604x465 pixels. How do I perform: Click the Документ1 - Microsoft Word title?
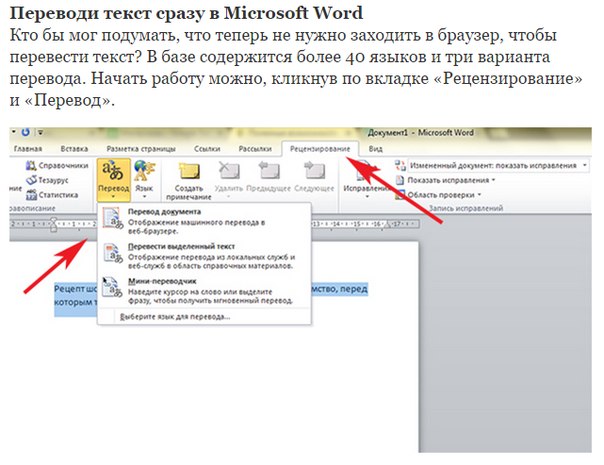[421, 133]
